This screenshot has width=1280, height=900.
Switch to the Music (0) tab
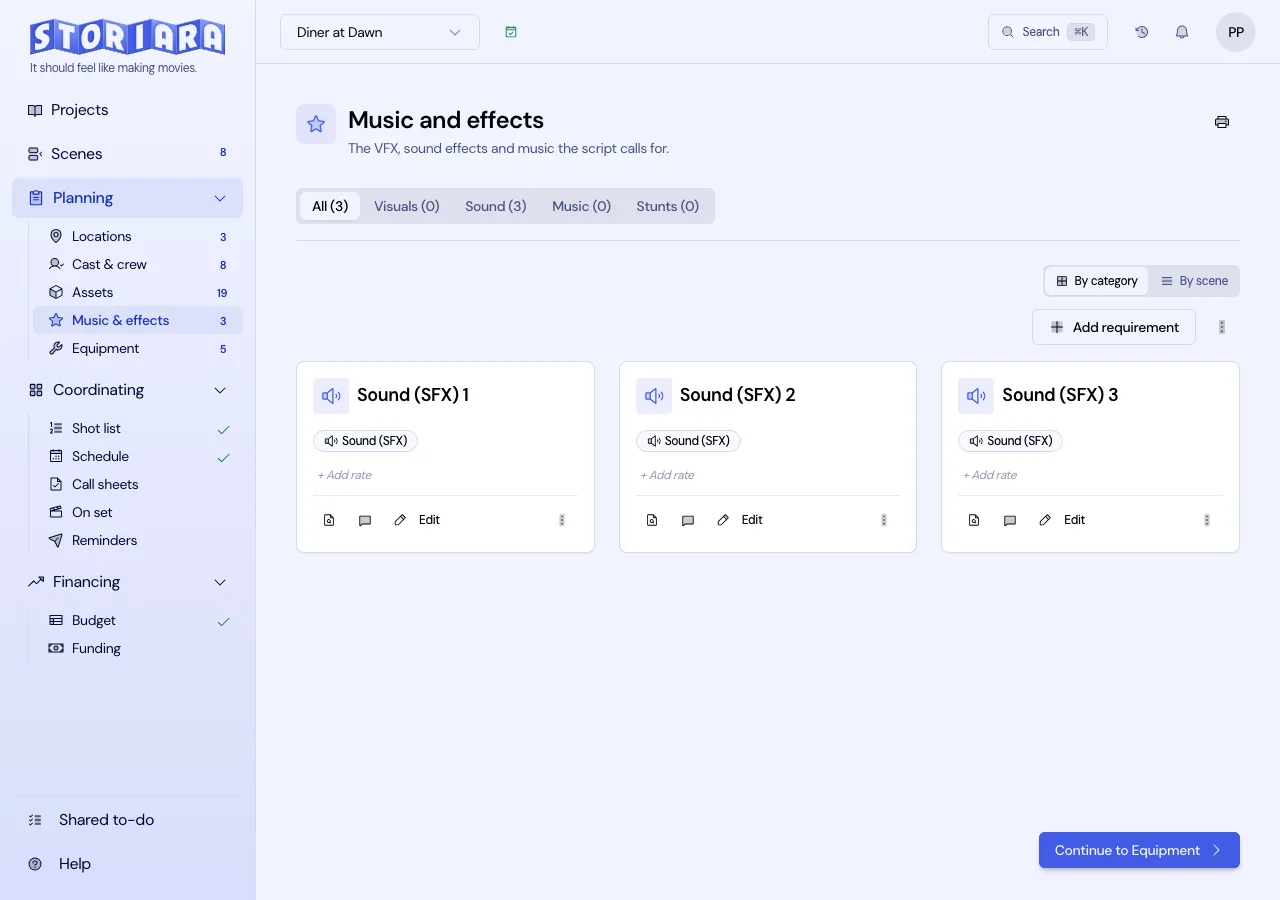pyautogui.click(x=582, y=206)
